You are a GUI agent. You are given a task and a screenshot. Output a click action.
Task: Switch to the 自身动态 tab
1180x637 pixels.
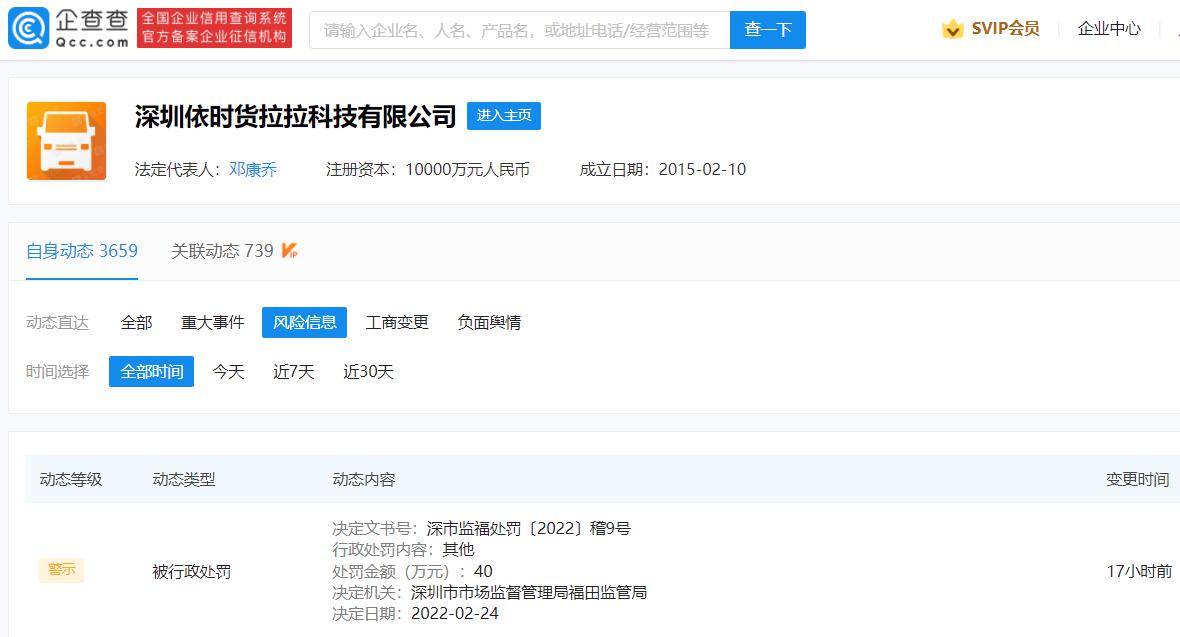82,251
